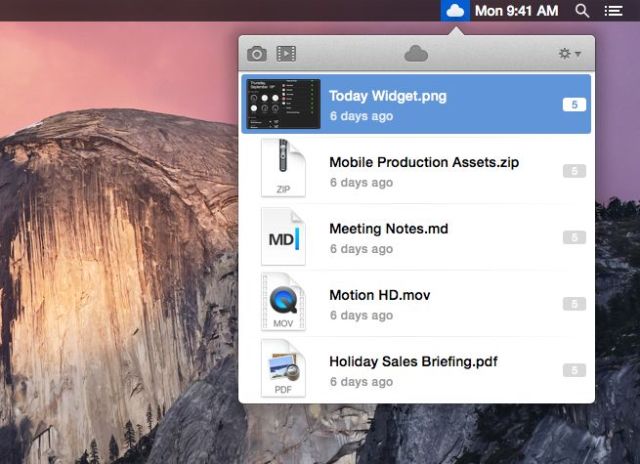Click view count badge for Motion HD.mov

pyautogui.click(x=574, y=304)
